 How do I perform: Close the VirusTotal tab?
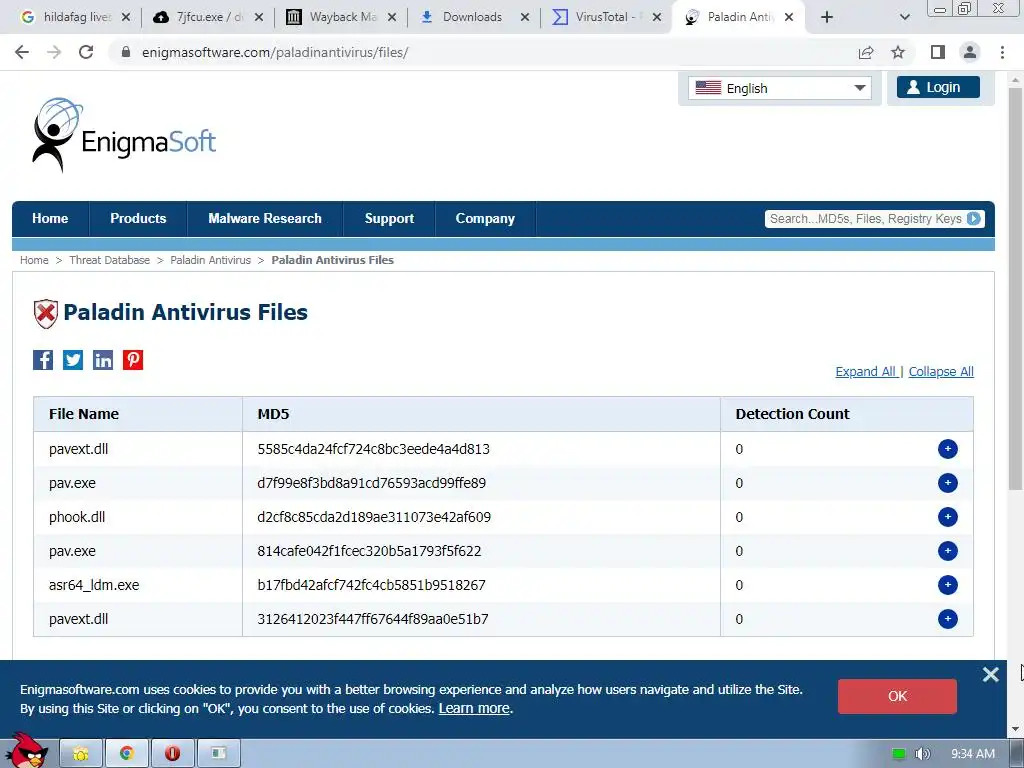tap(657, 17)
